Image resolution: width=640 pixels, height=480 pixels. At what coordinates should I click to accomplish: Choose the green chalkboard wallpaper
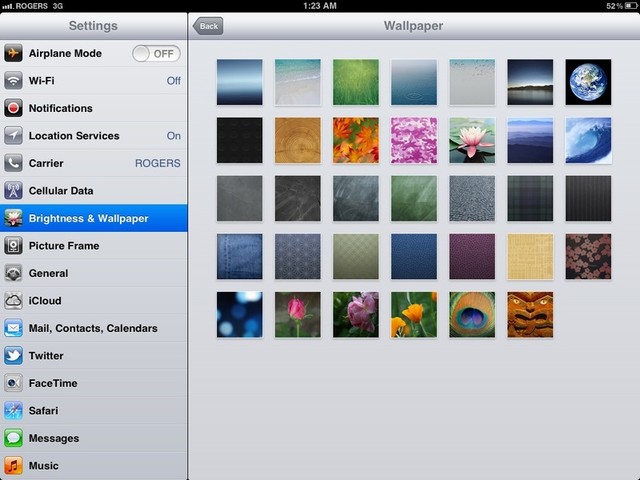click(414, 198)
